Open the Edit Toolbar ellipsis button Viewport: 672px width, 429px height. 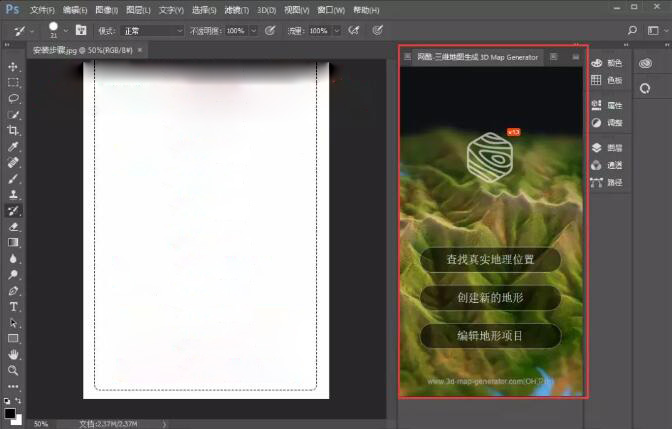pos(13,386)
